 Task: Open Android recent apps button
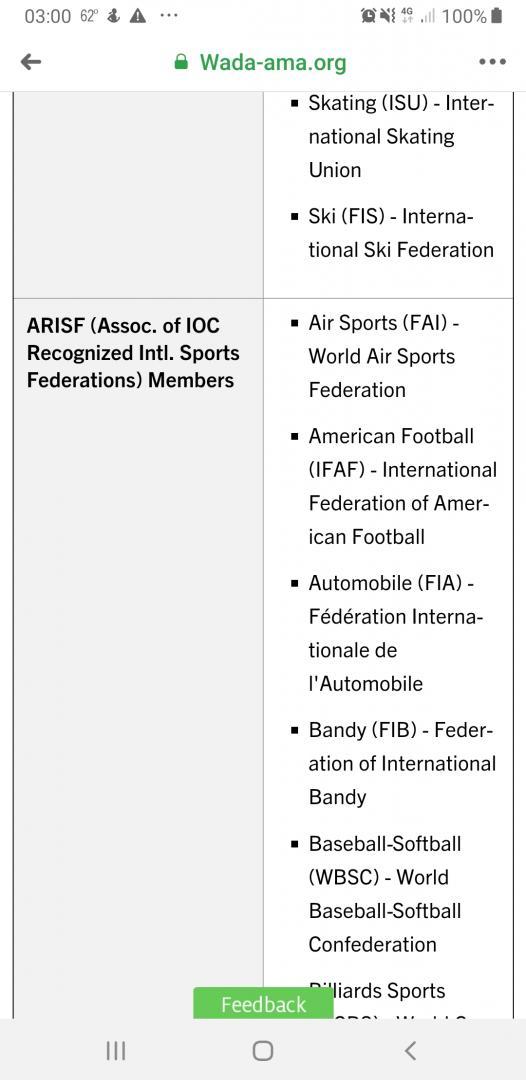(x=116, y=1050)
